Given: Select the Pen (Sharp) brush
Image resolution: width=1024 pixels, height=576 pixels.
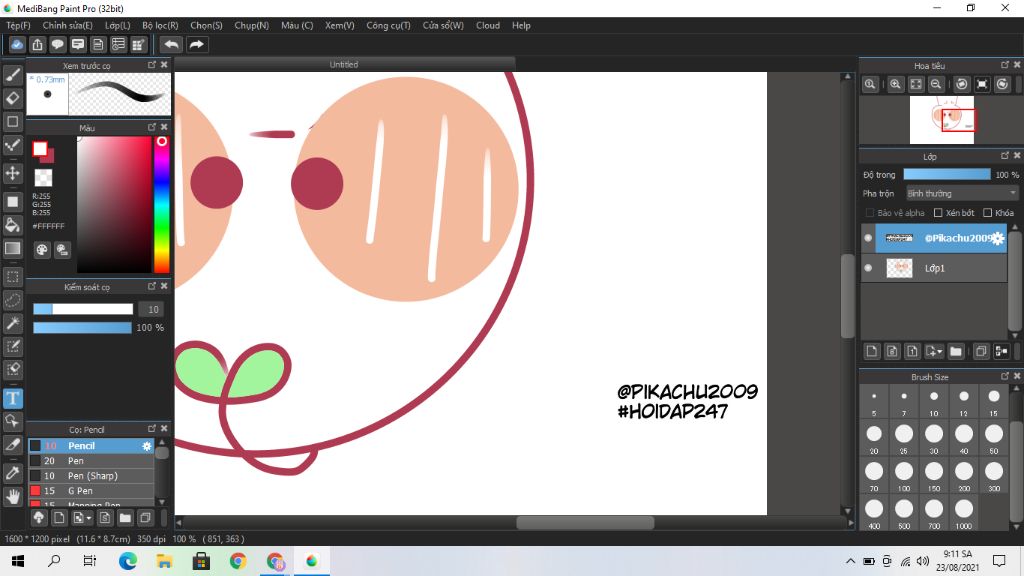Looking at the screenshot, I should click(x=91, y=476).
